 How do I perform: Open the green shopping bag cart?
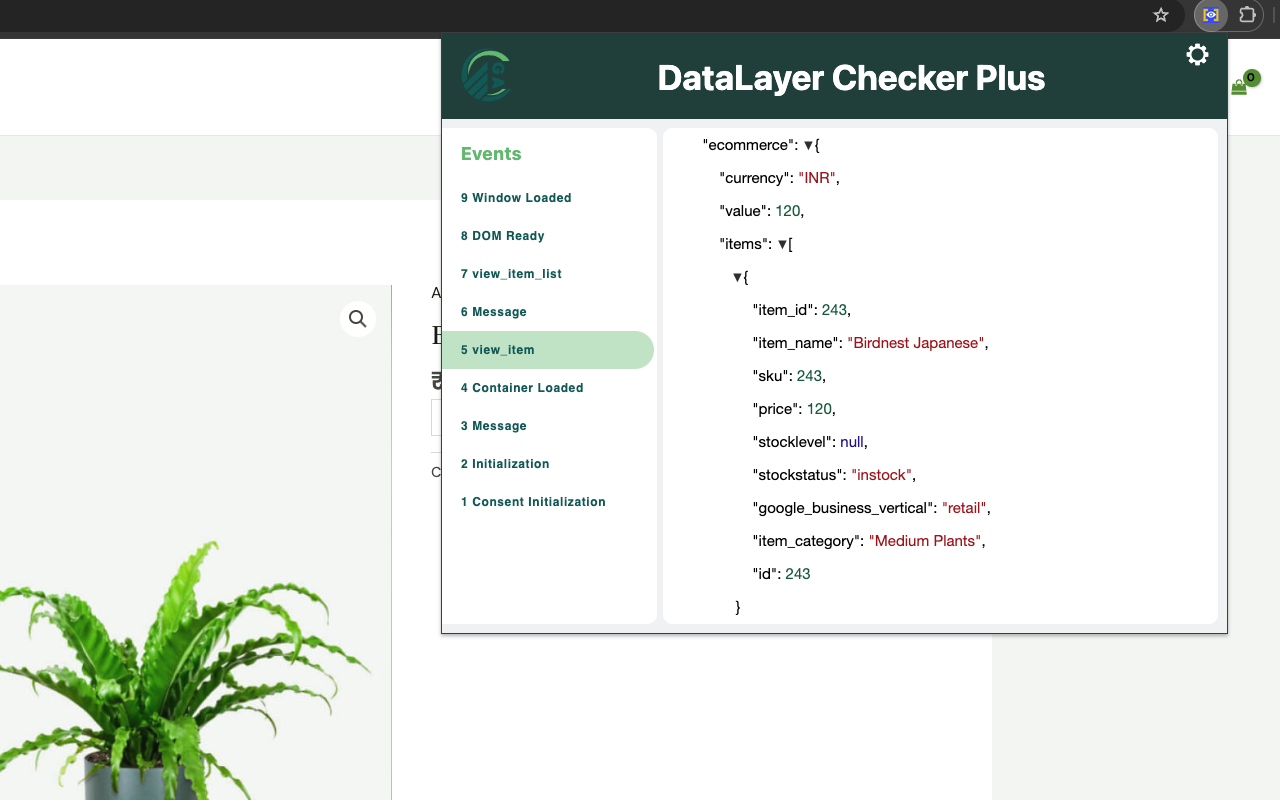tap(1238, 88)
